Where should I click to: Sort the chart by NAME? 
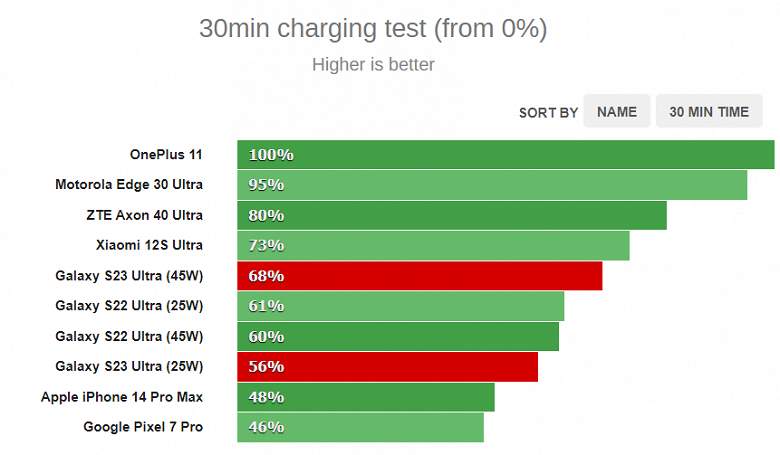point(616,112)
